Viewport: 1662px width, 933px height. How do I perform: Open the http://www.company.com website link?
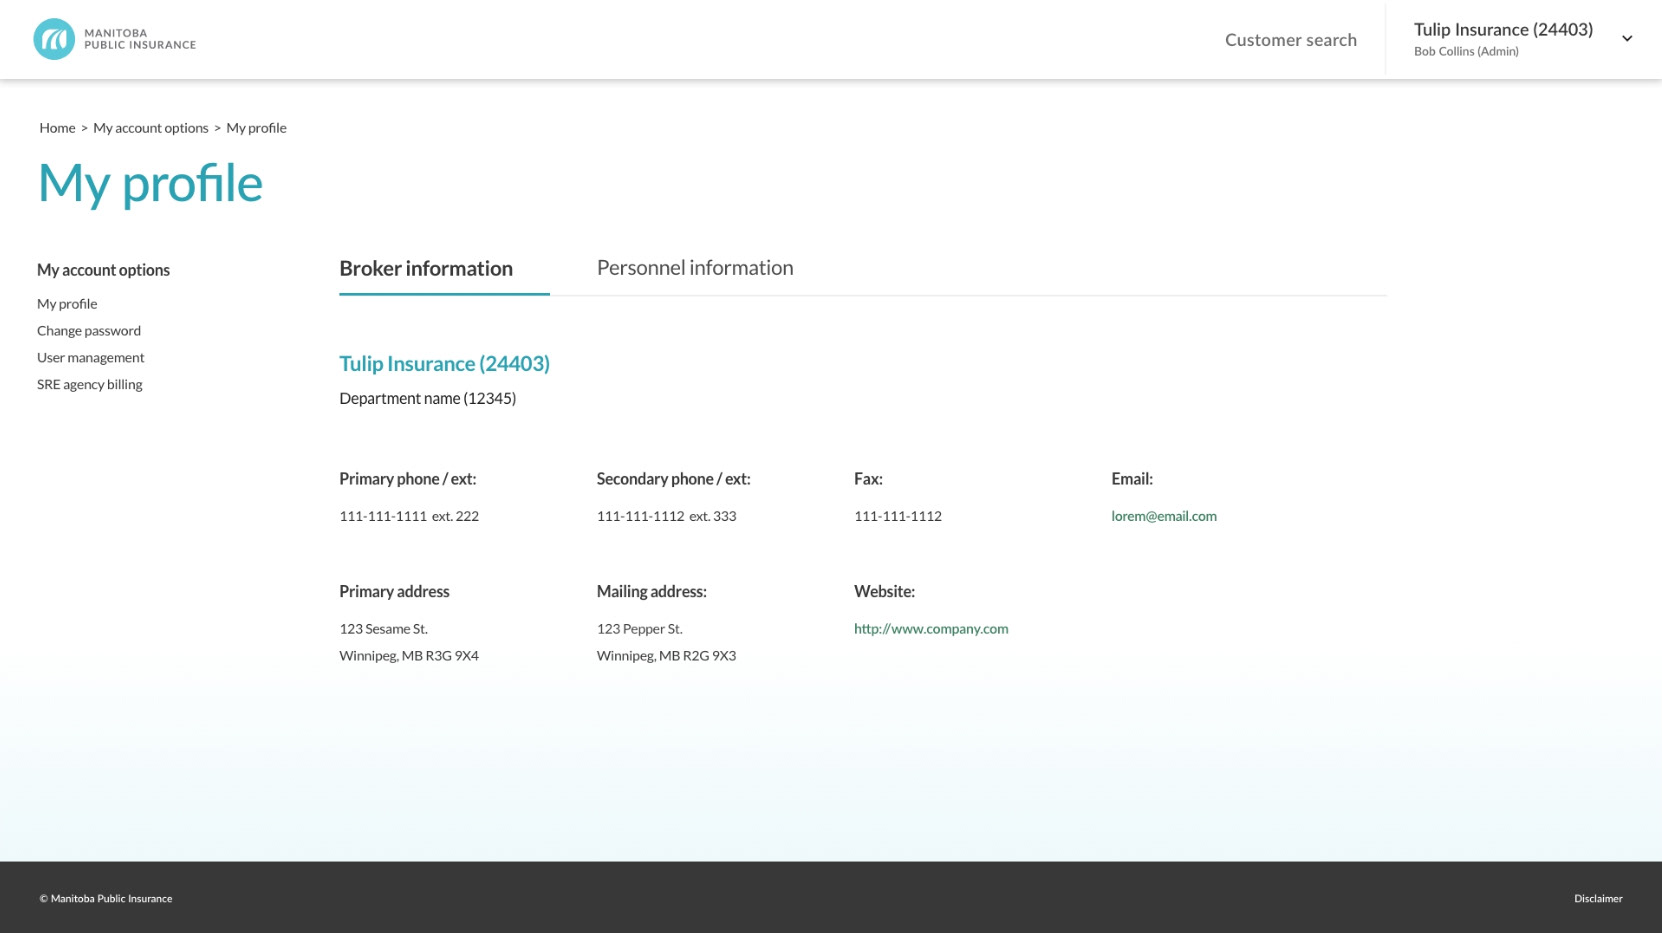tap(931, 629)
